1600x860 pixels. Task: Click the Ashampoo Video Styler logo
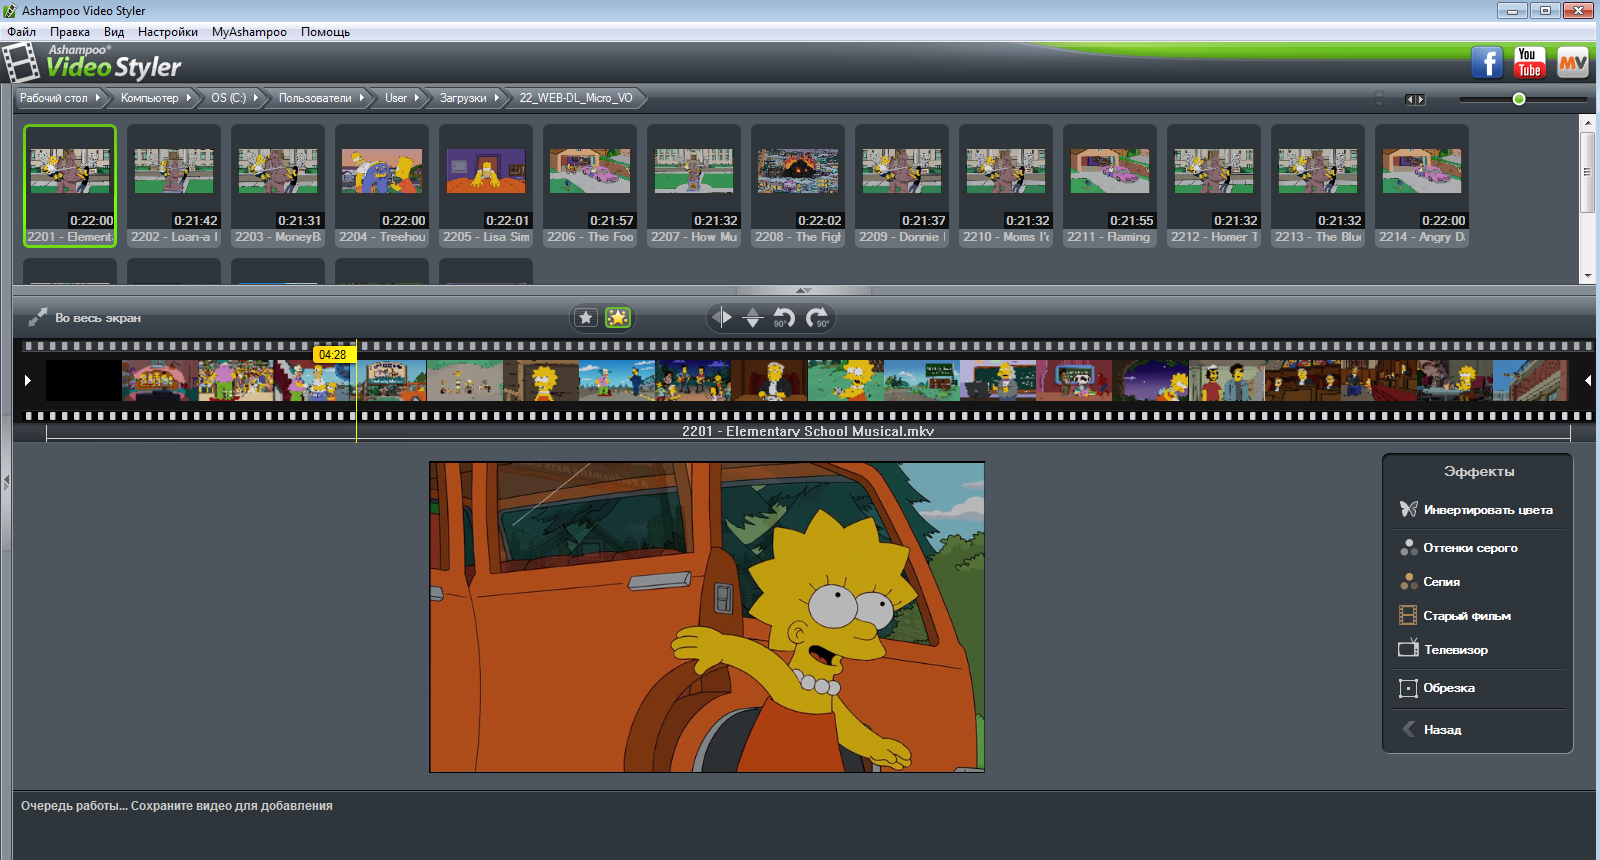(x=93, y=63)
